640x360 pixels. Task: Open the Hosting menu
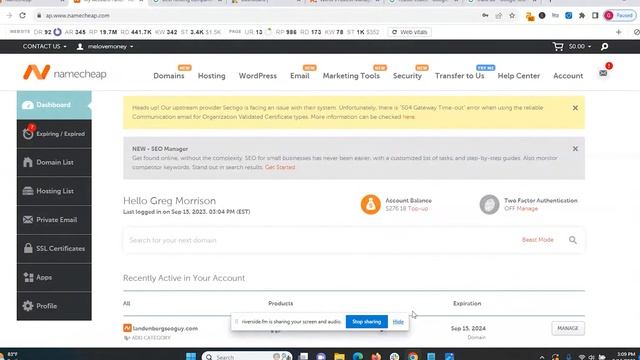(x=211, y=76)
